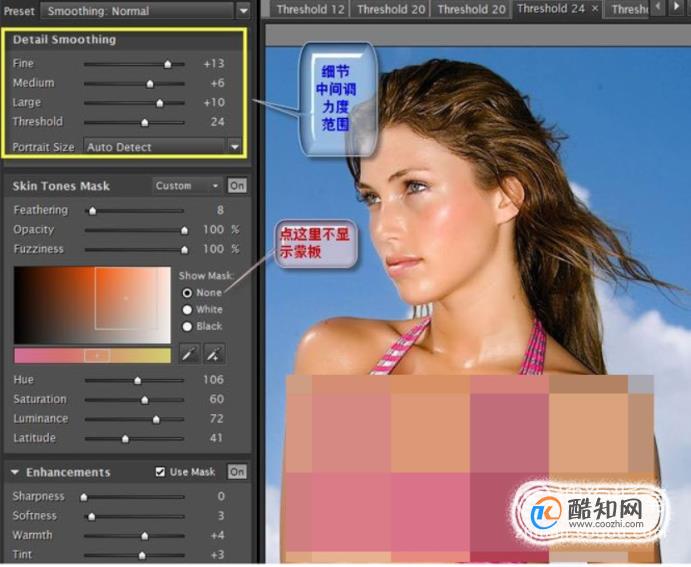Click the portrait preview image
Screen dimensions: 691x567
[478, 305]
